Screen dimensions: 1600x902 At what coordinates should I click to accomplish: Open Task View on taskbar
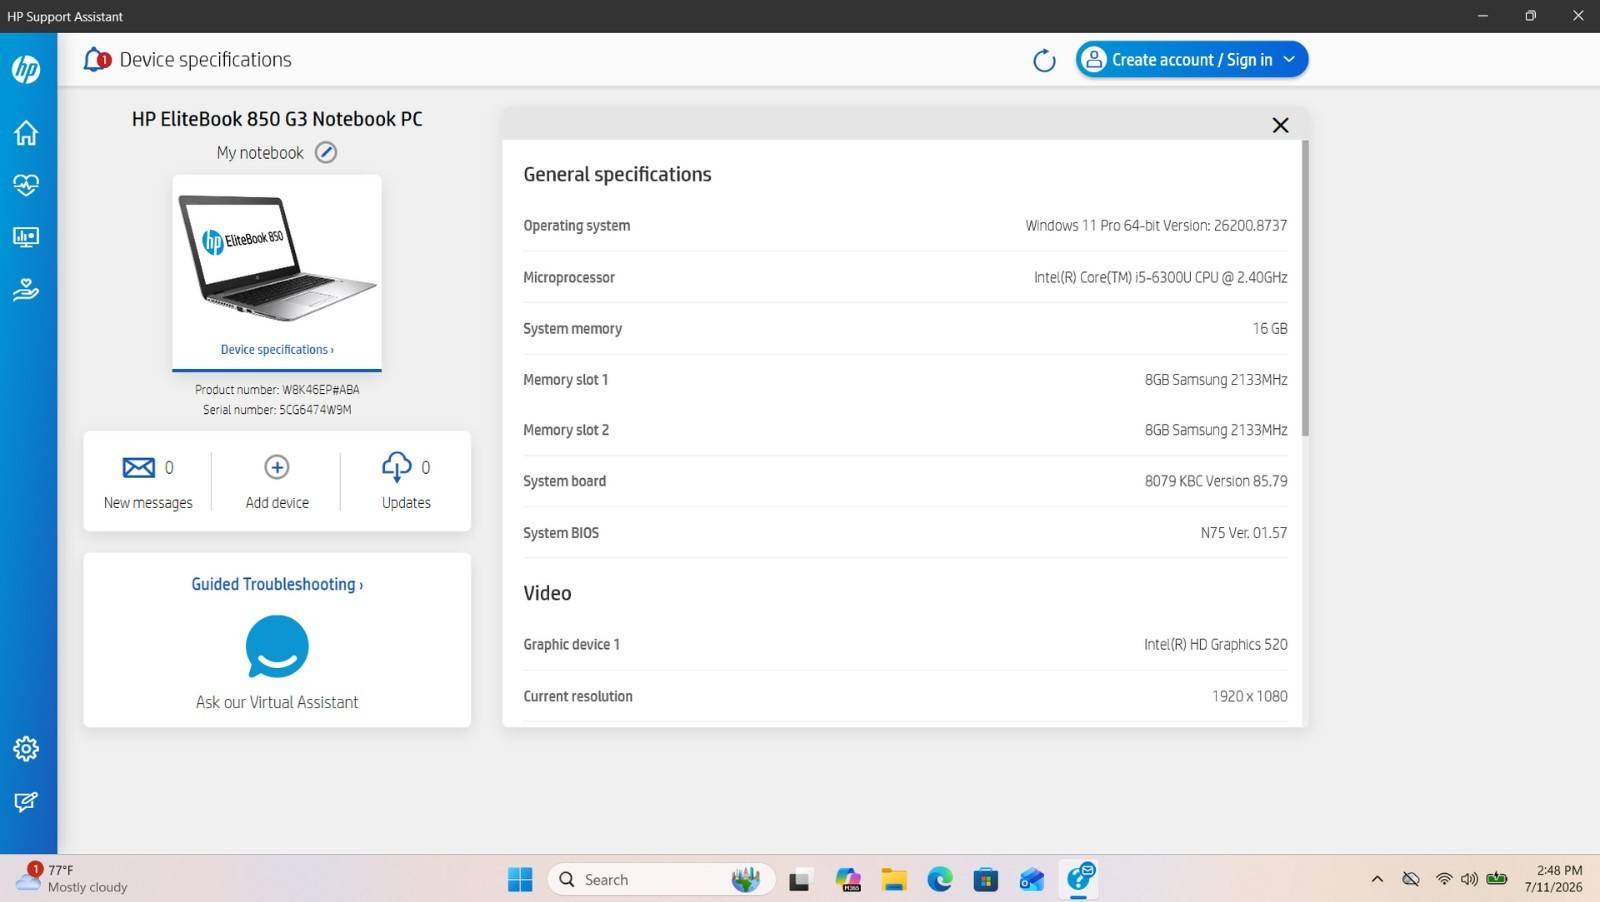click(x=799, y=881)
